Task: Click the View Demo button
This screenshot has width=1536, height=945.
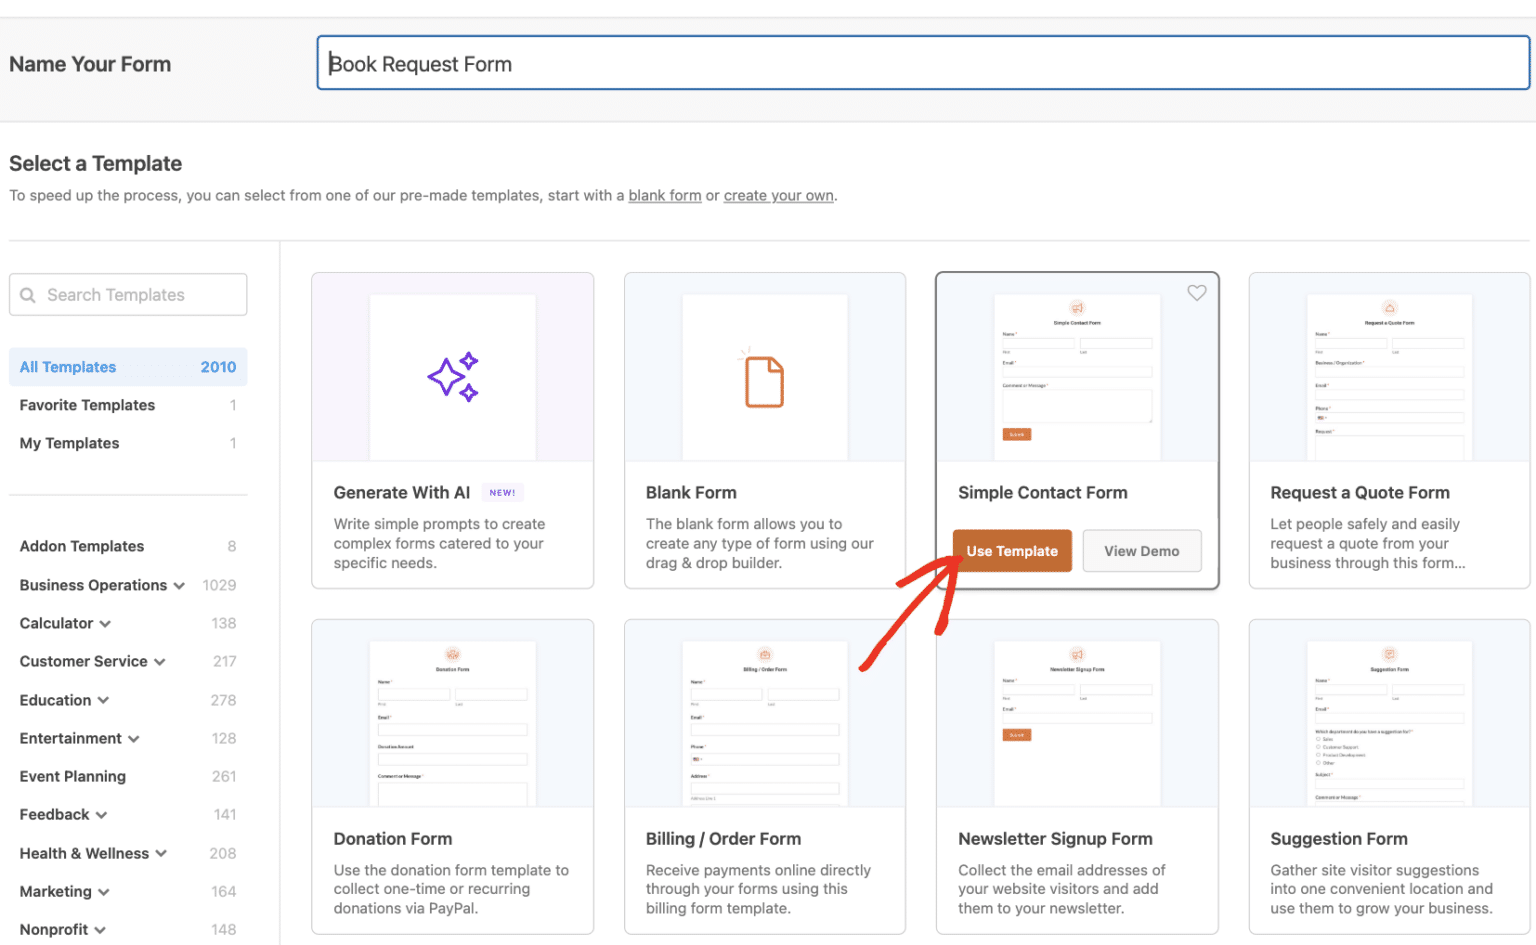Action: [x=1141, y=551]
